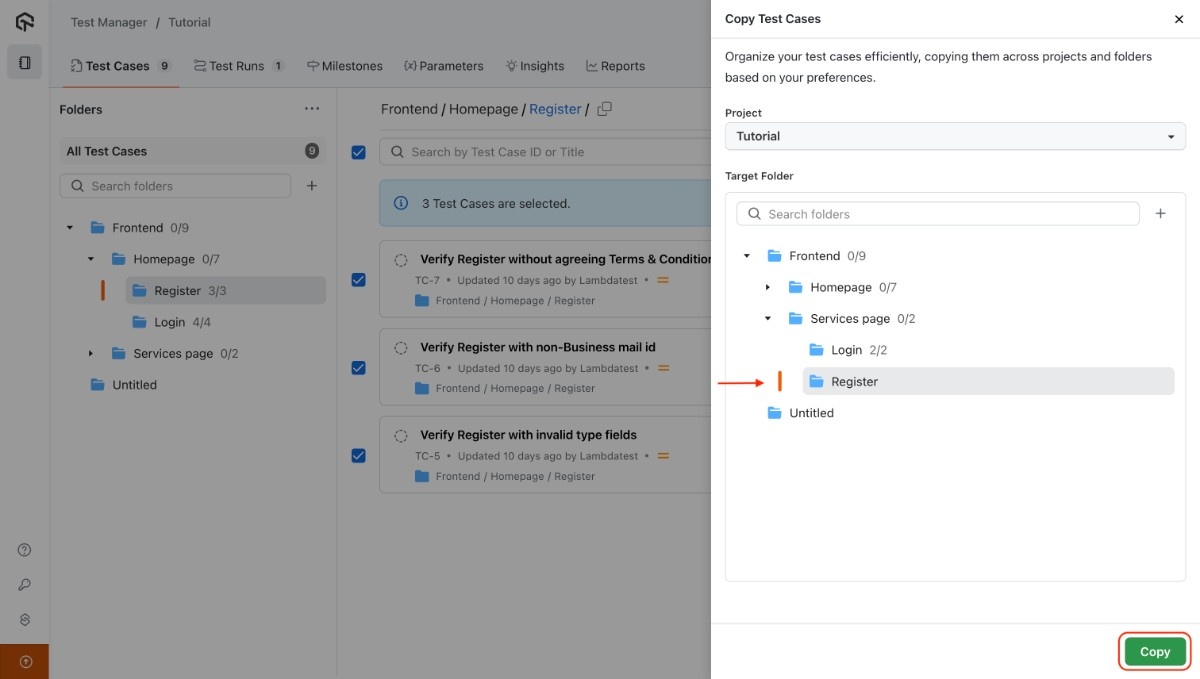1200x679 pixels.
Task: Click plus icon beside left Search folders
Action: tap(312, 186)
